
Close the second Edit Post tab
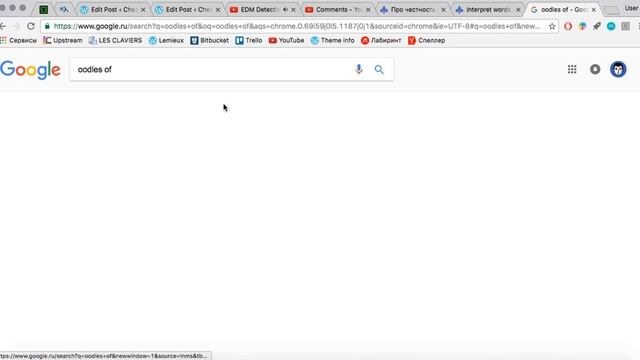(x=218, y=9)
